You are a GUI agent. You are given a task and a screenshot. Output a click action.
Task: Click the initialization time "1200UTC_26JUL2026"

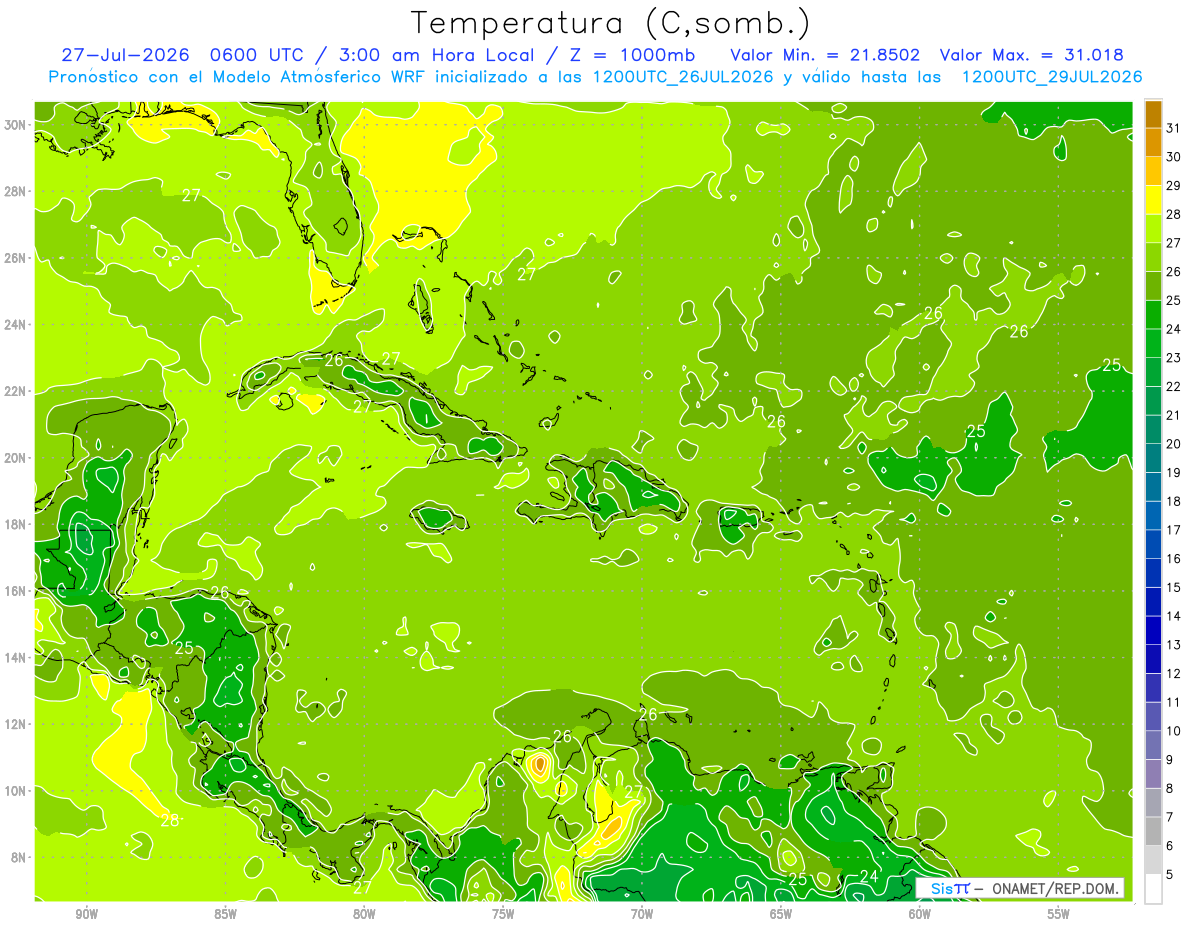(x=683, y=77)
